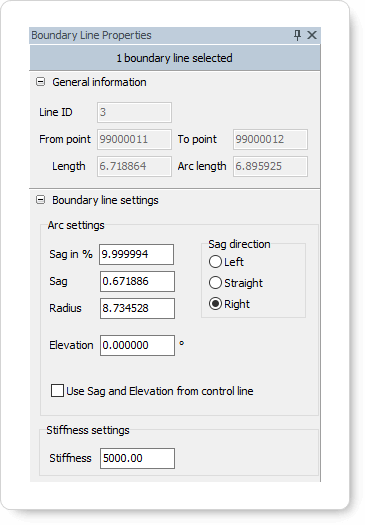The image size is (365, 525).
Task: Collapse the General information section
Action: point(41,82)
